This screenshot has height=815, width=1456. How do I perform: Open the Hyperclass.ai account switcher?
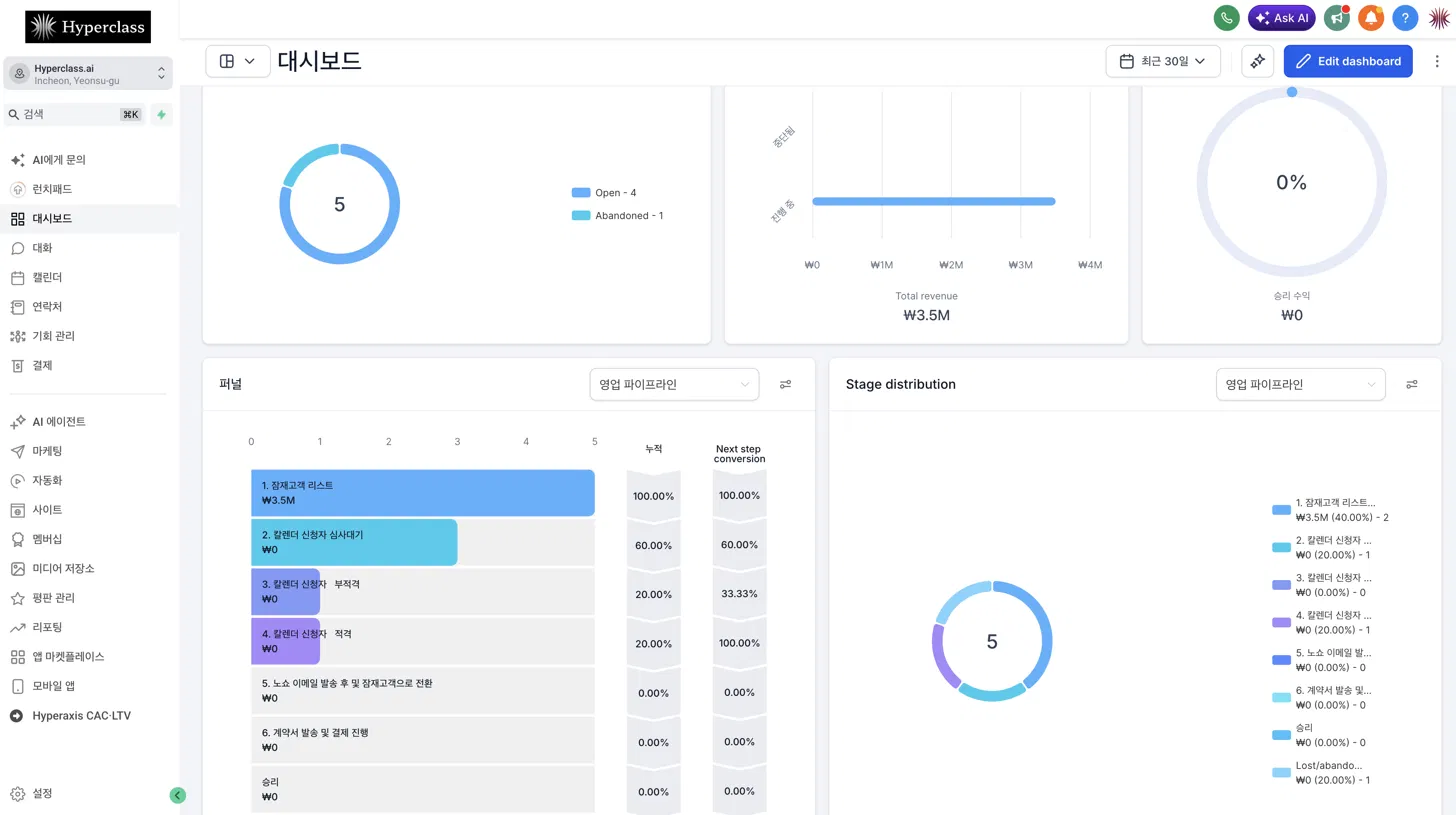89,73
